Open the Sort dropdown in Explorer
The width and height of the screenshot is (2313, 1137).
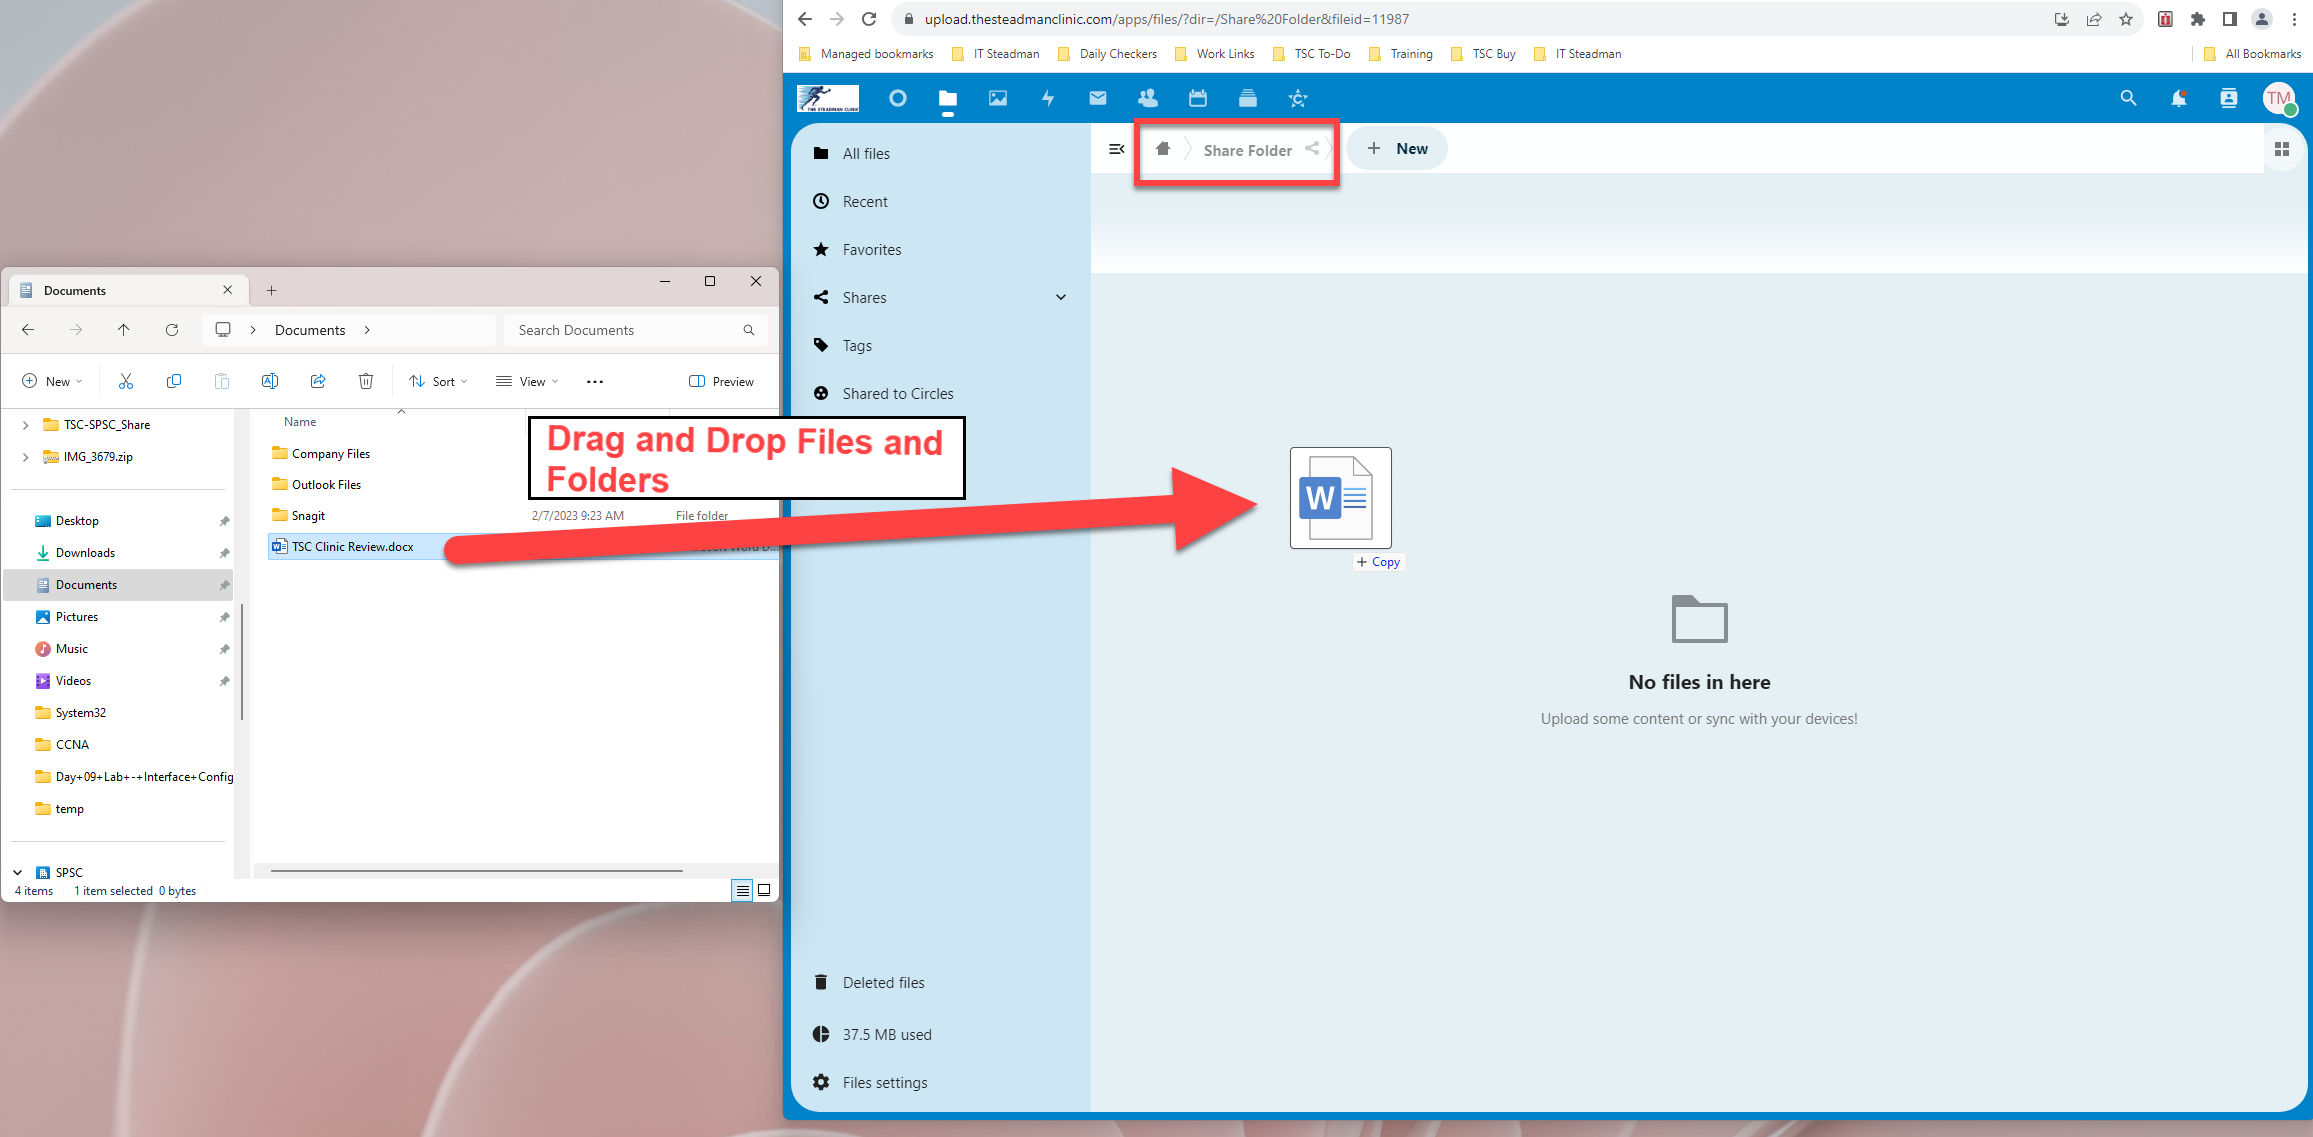[438, 381]
